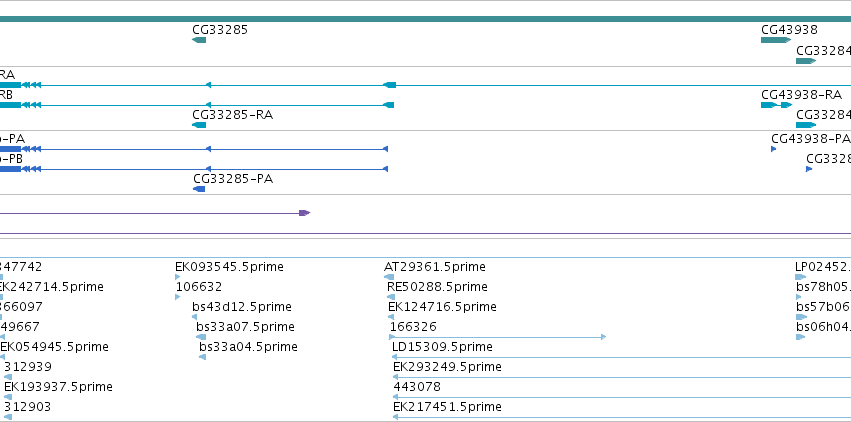851x422 pixels.
Task: Select the 166326 EST line feature
Action: (x=497, y=337)
